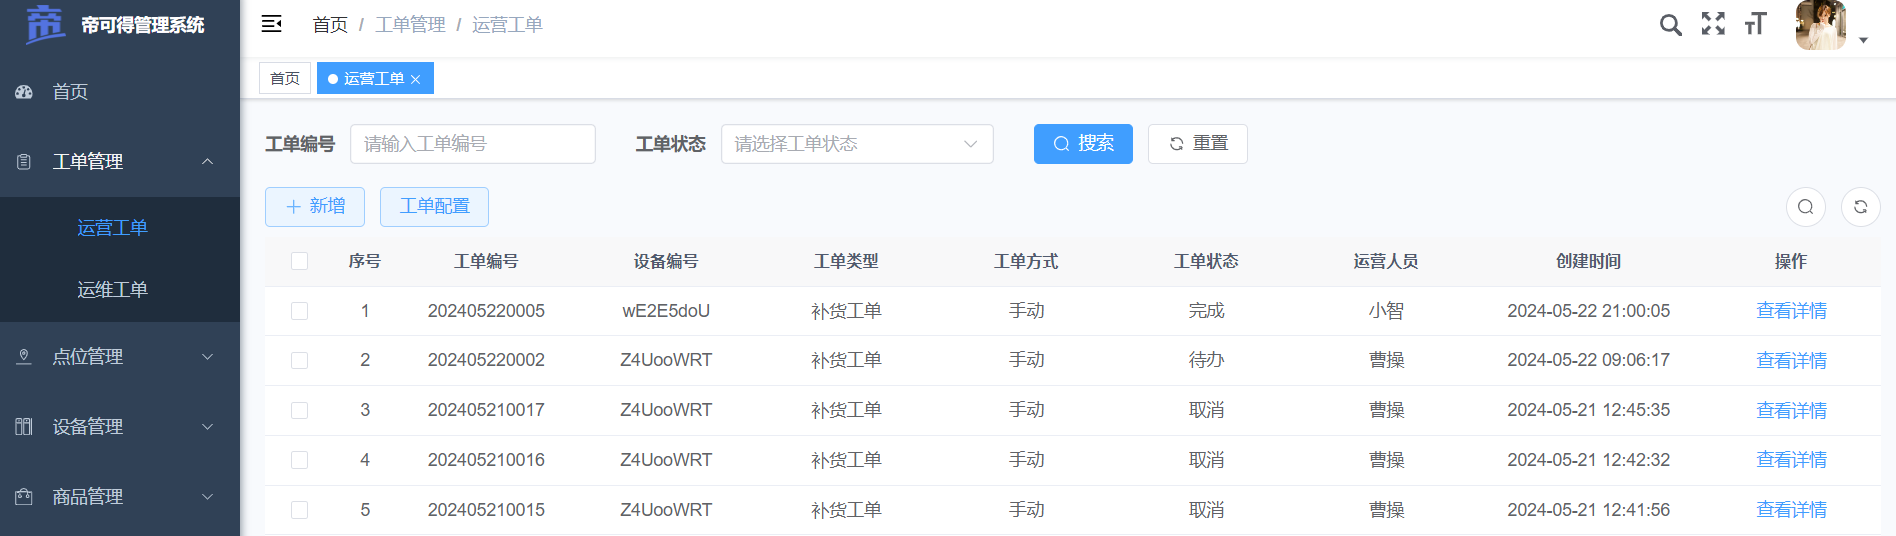Viewport: 1896px width, 536px height.
Task: Check the row for order 202405220005
Action: pos(299,311)
